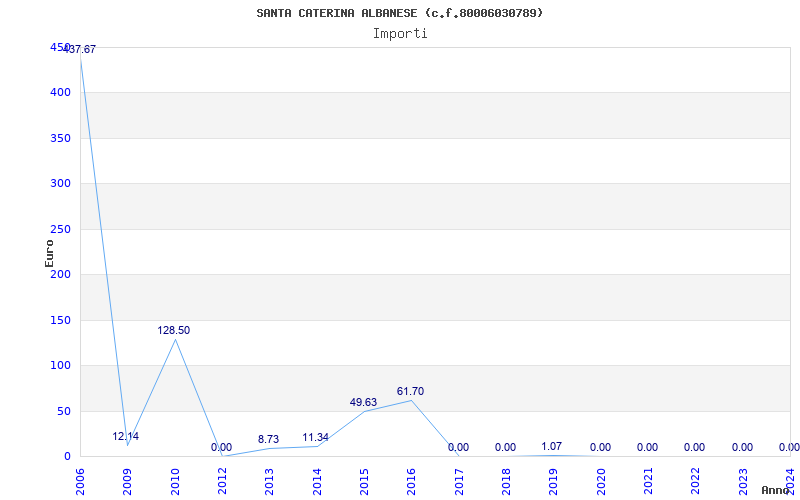Click the 11.34 data label
The image size is (800, 500).
315,437
